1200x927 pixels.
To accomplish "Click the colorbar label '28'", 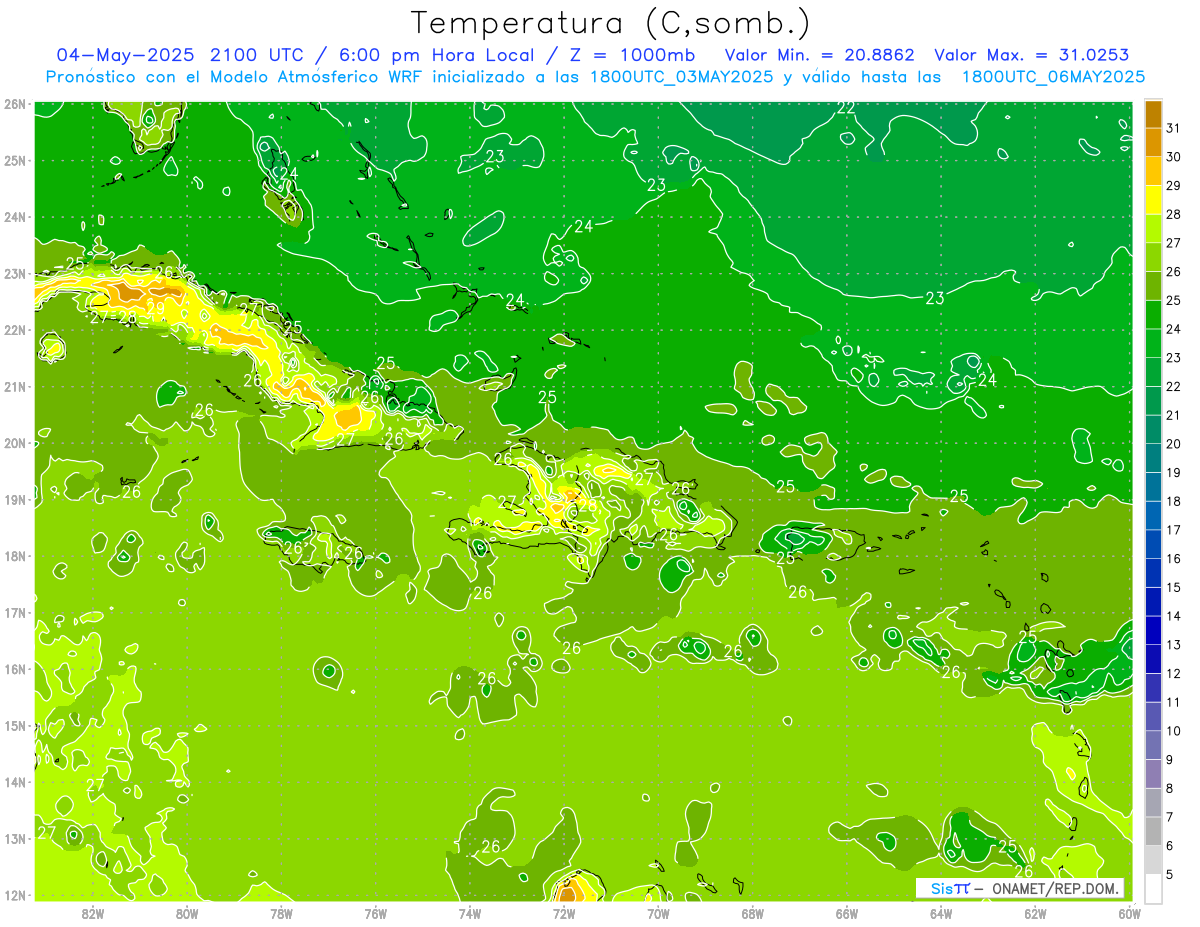I will coord(1173,214).
